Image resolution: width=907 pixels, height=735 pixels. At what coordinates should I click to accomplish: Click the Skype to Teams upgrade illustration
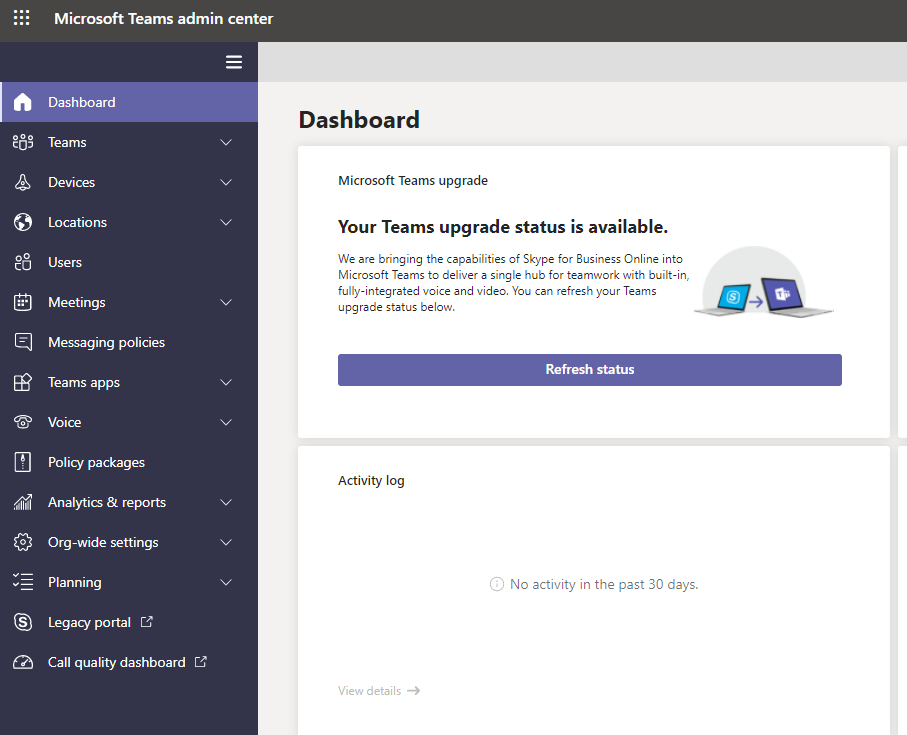coord(763,283)
